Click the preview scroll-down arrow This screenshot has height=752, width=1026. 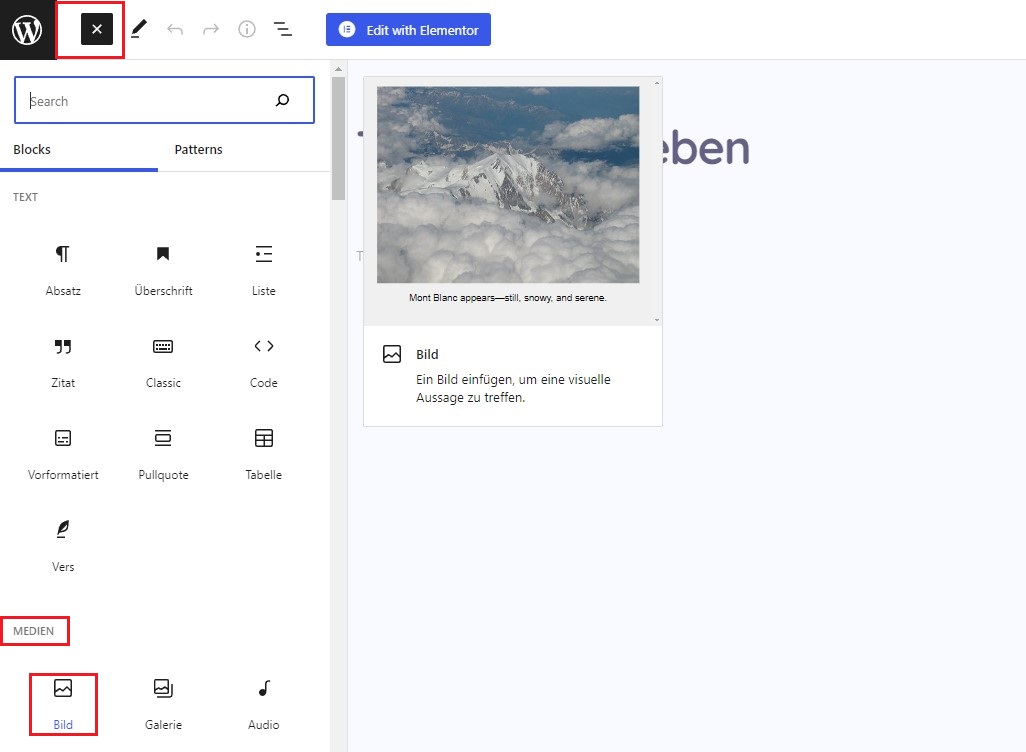coord(657,320)
